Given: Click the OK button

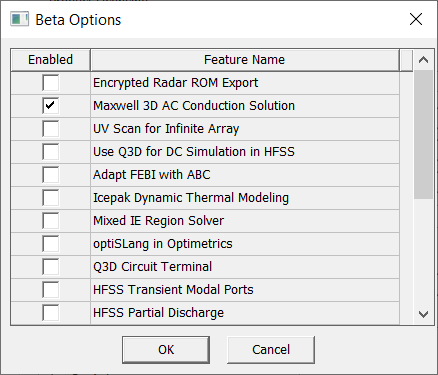Looking at the screenshot, I should pos(166,350).
